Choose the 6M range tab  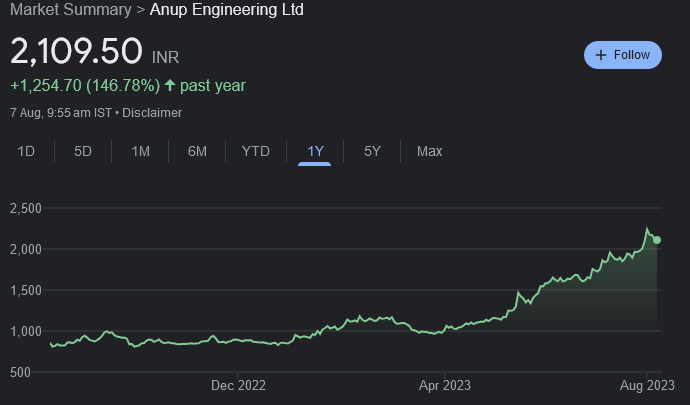click(x=197, y=151)
